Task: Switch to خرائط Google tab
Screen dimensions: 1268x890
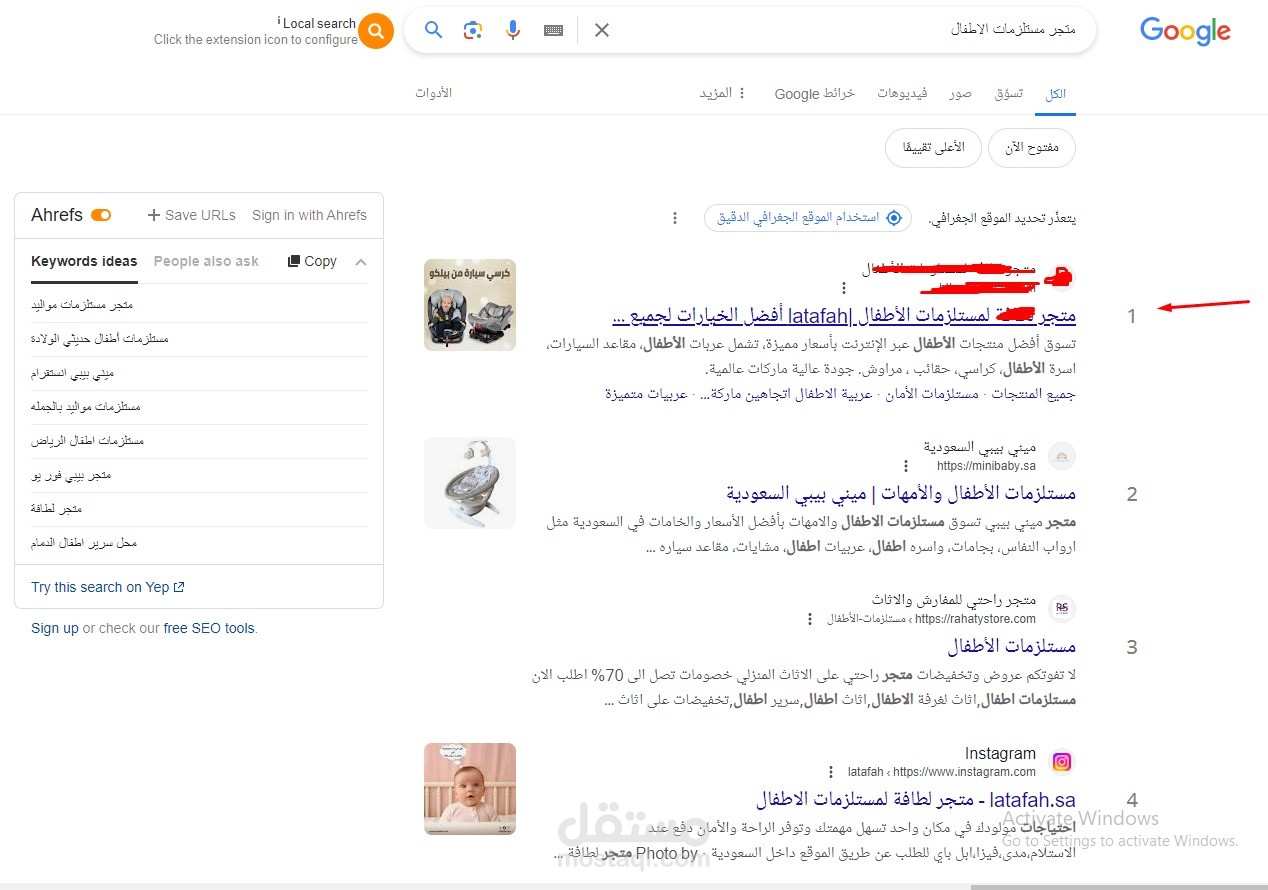Action: click(814, 93)
